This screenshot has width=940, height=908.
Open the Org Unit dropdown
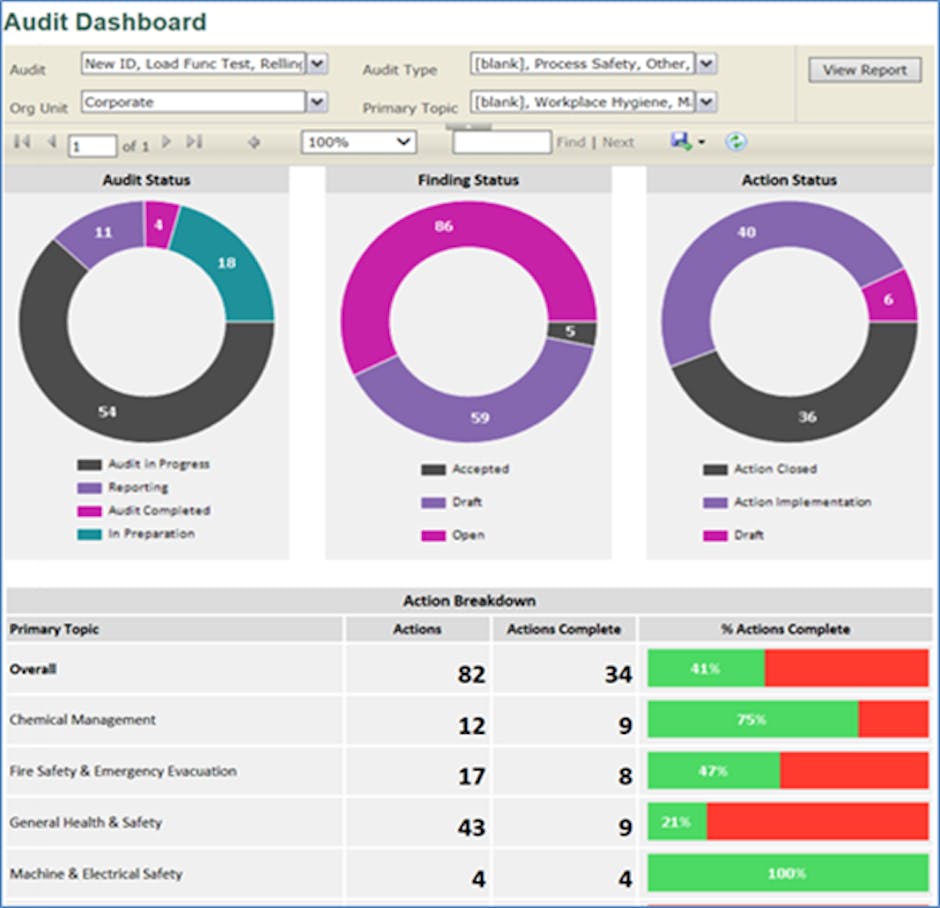317,102
